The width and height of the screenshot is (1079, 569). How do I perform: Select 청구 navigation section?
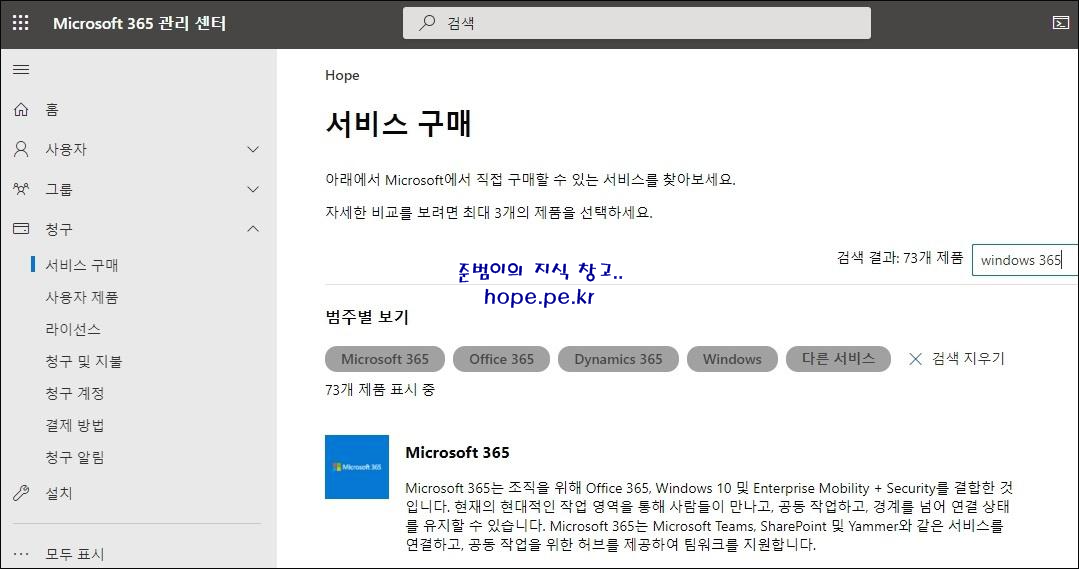coord(58,228)
